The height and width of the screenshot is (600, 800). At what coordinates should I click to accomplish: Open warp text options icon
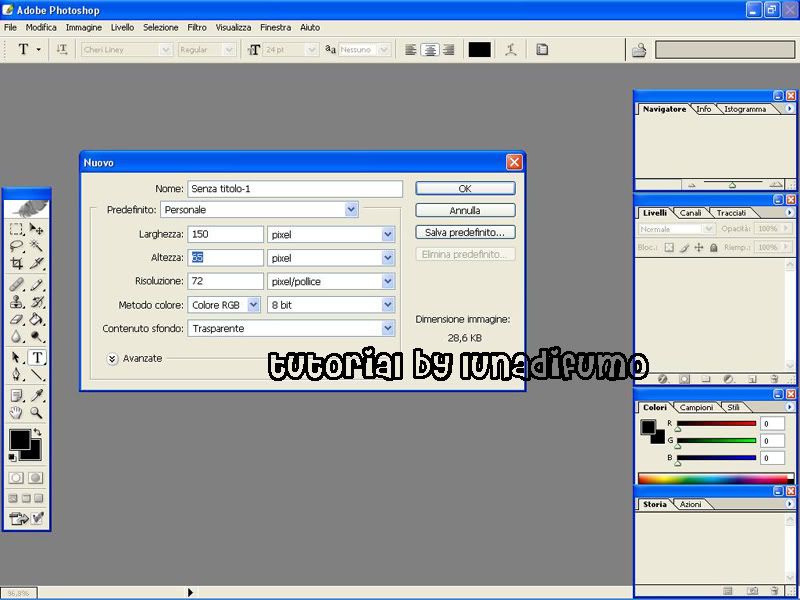511,49
